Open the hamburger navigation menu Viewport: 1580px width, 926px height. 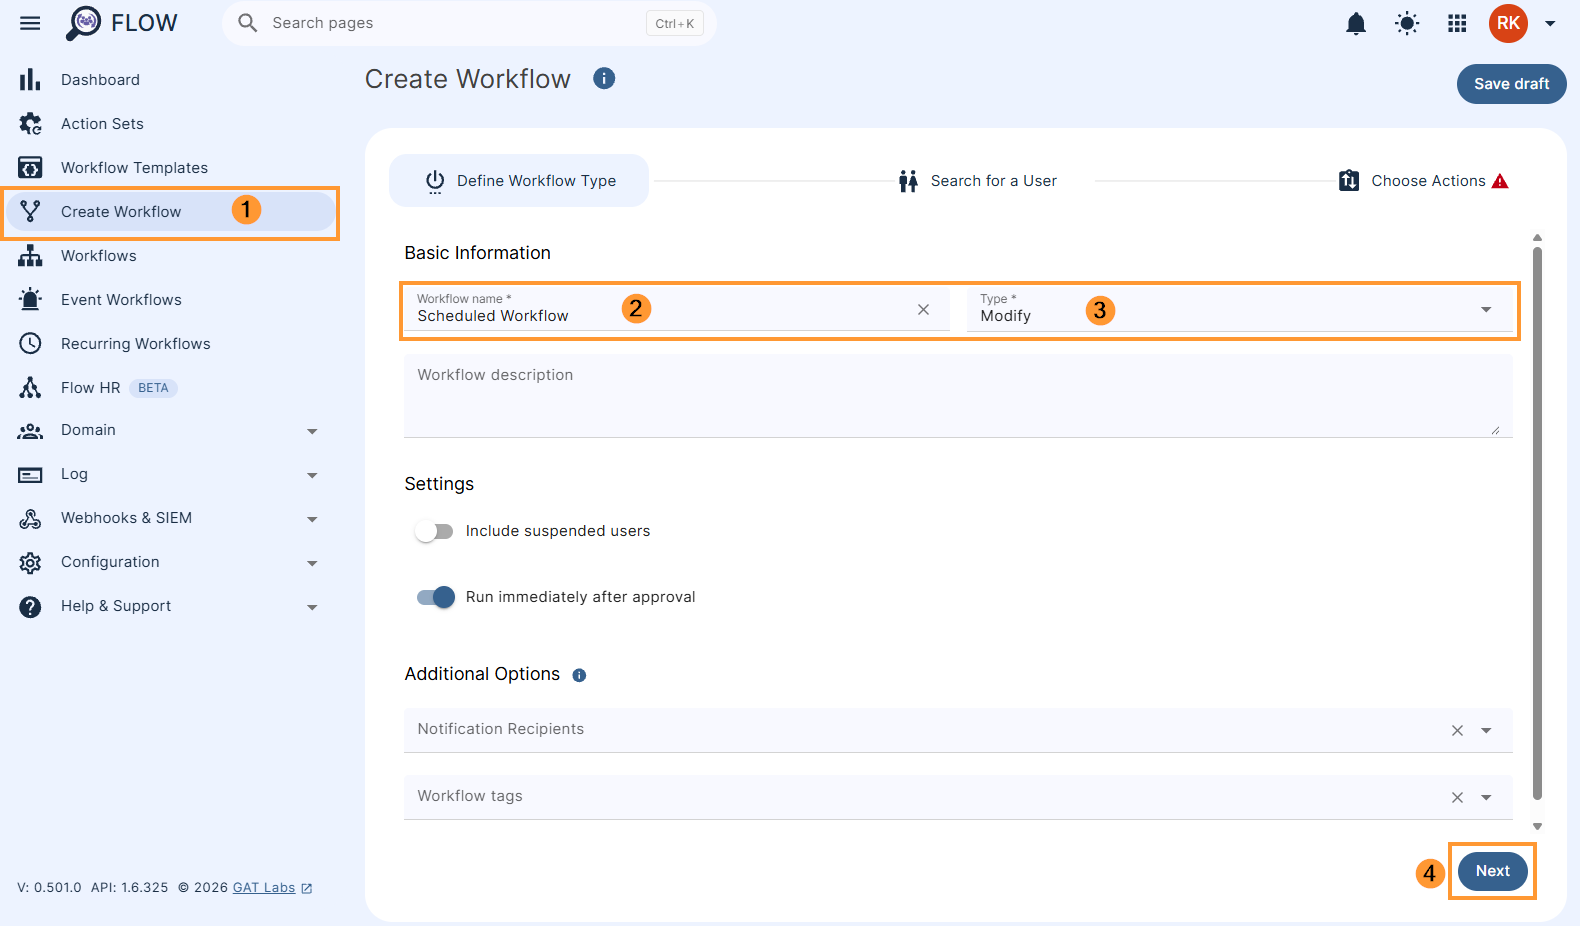30,23
